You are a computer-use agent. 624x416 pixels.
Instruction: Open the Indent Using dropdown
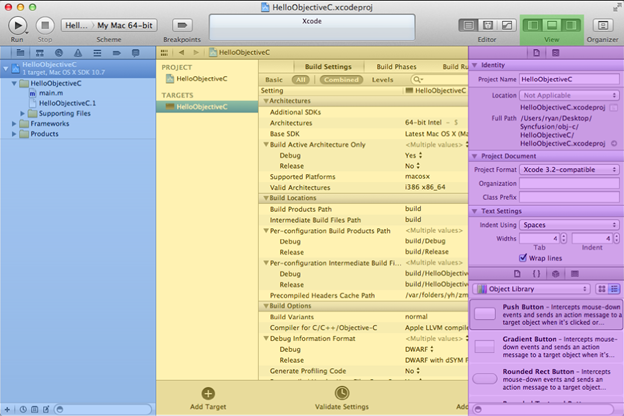pyautogui.click(x=569, y=225)
